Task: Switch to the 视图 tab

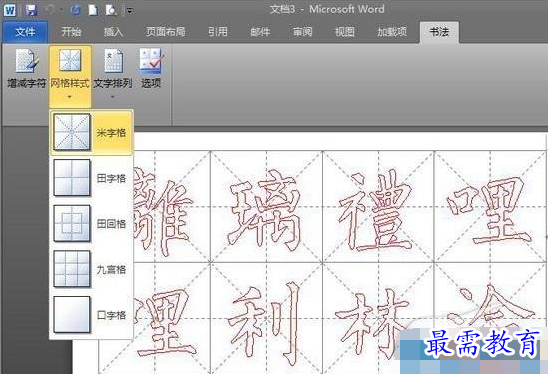Action: pos(345,32)
